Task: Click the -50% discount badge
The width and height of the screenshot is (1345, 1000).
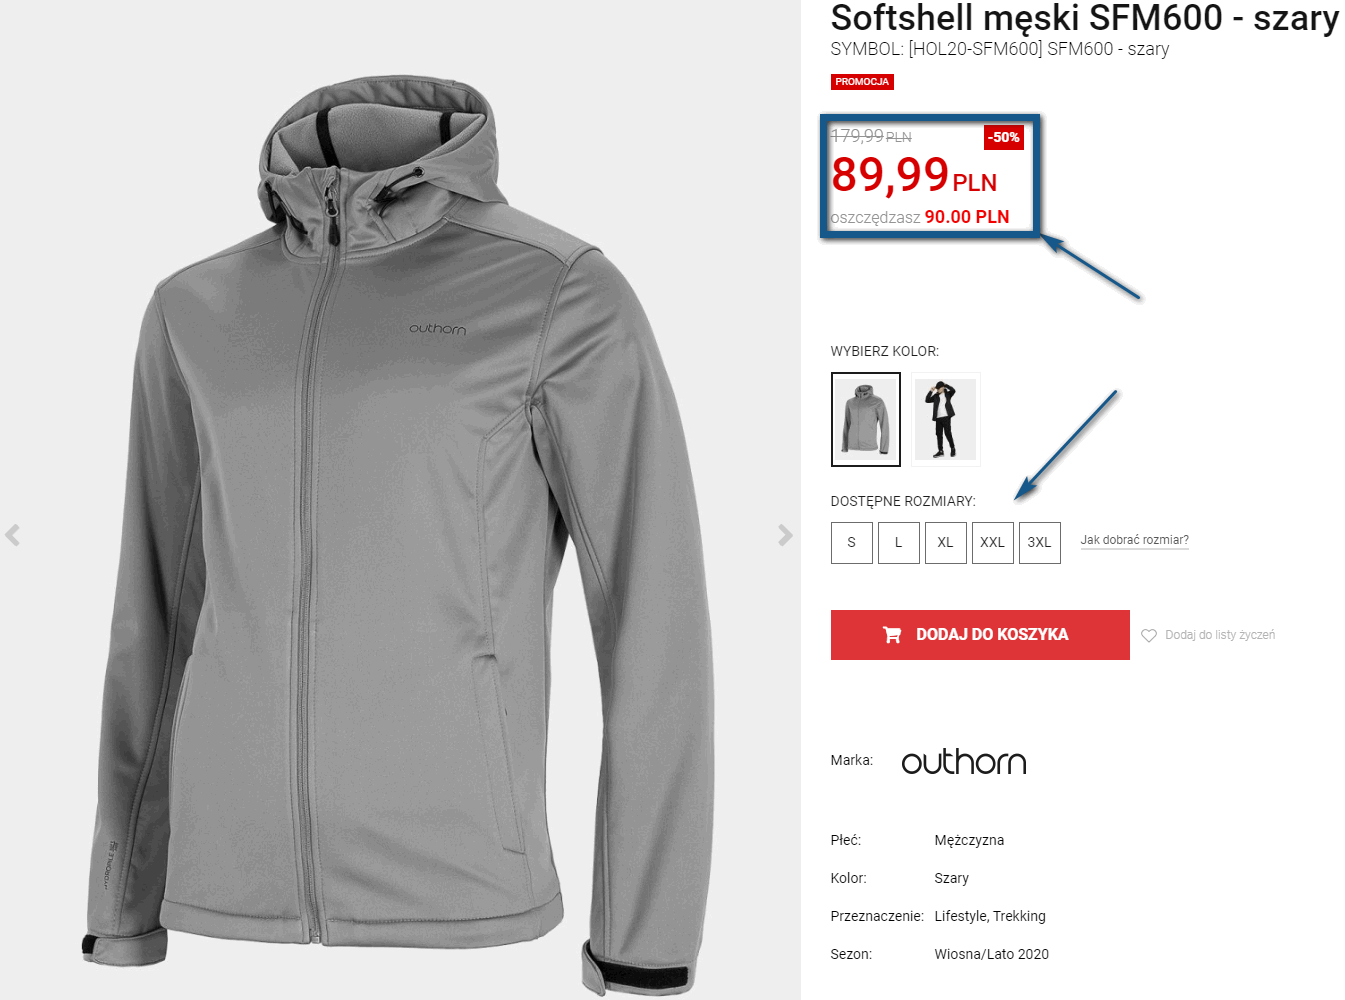Action: pos(1004,137)
